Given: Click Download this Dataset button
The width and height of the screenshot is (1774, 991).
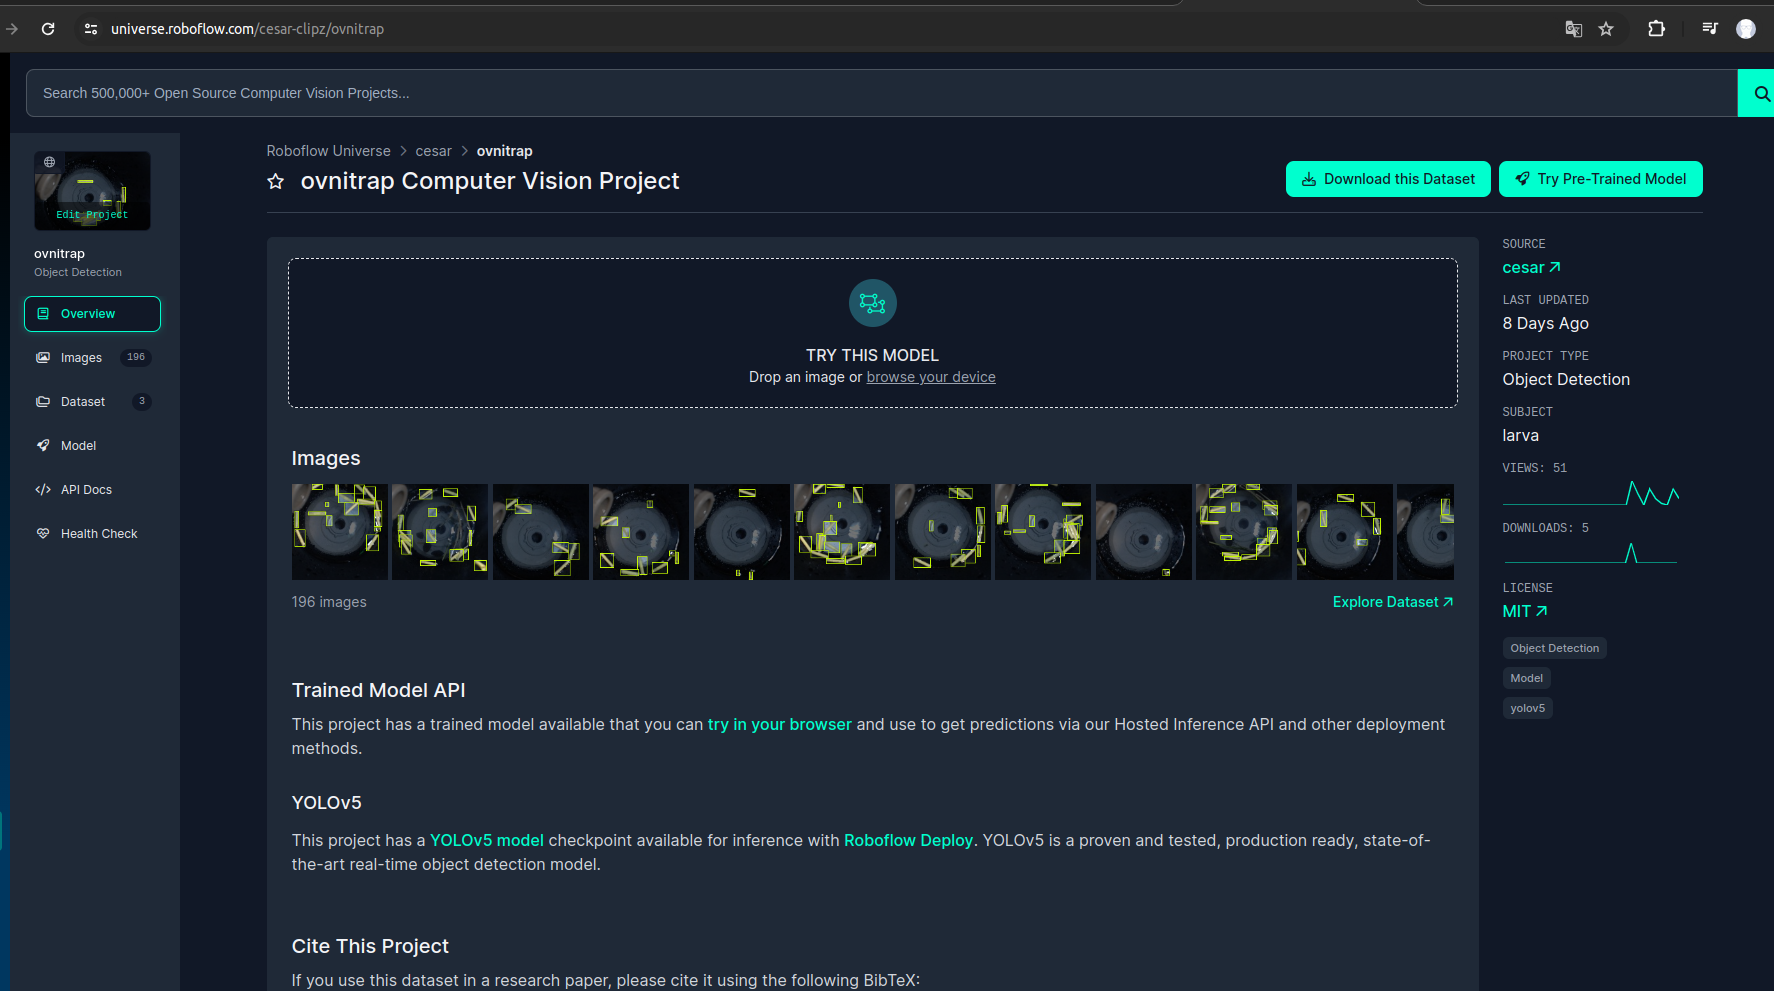Looking at the screenshot, I should 1387,179.
